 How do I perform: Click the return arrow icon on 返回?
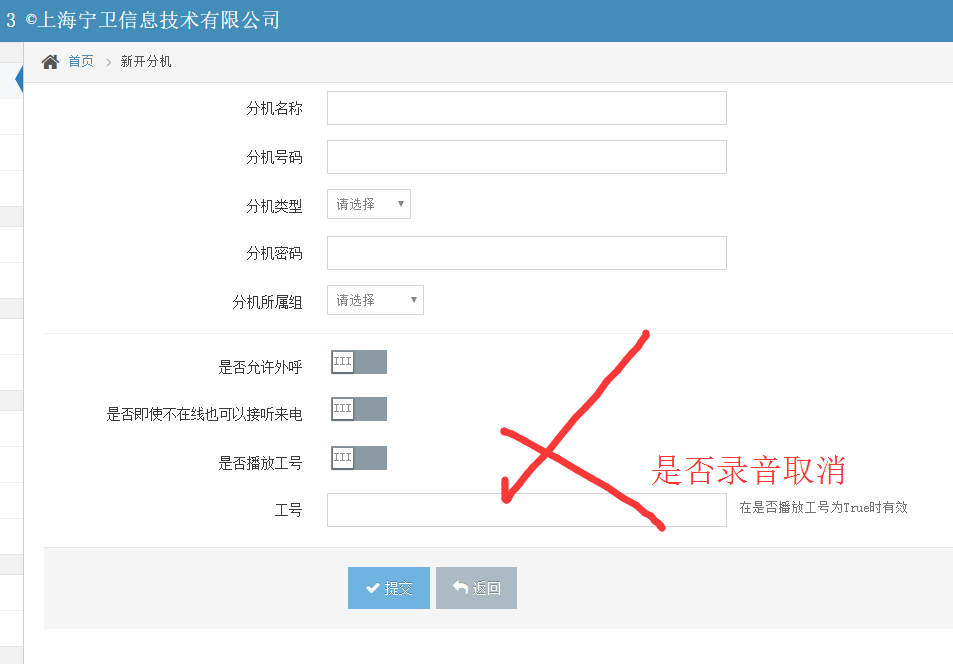(x=460, y=589)
